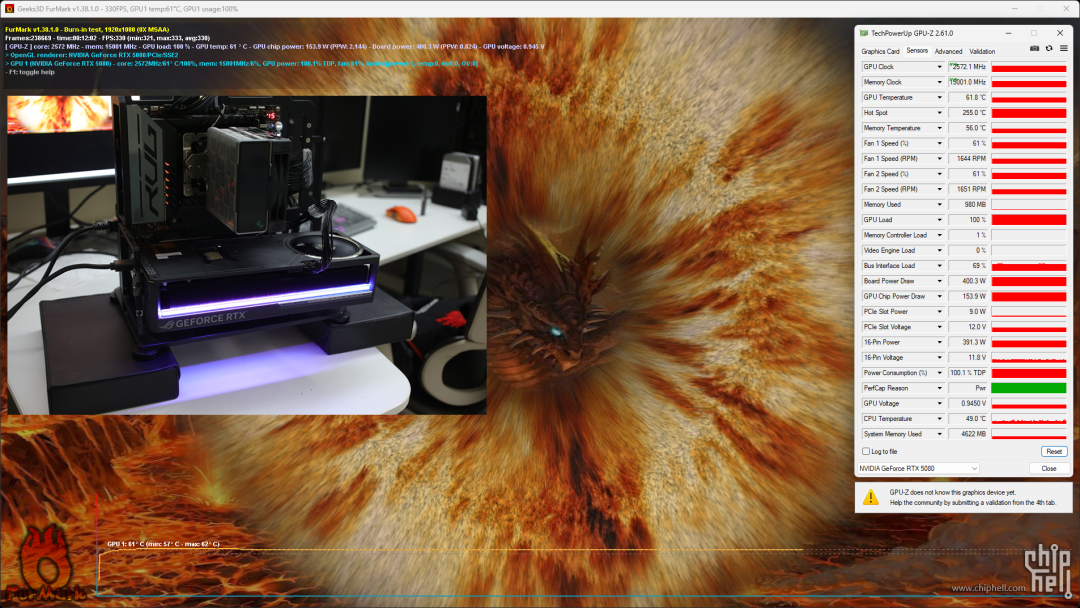Click the GPU Clock value 2572.1 MHz
Screen dimensions: 1080x608
[968, 67]
